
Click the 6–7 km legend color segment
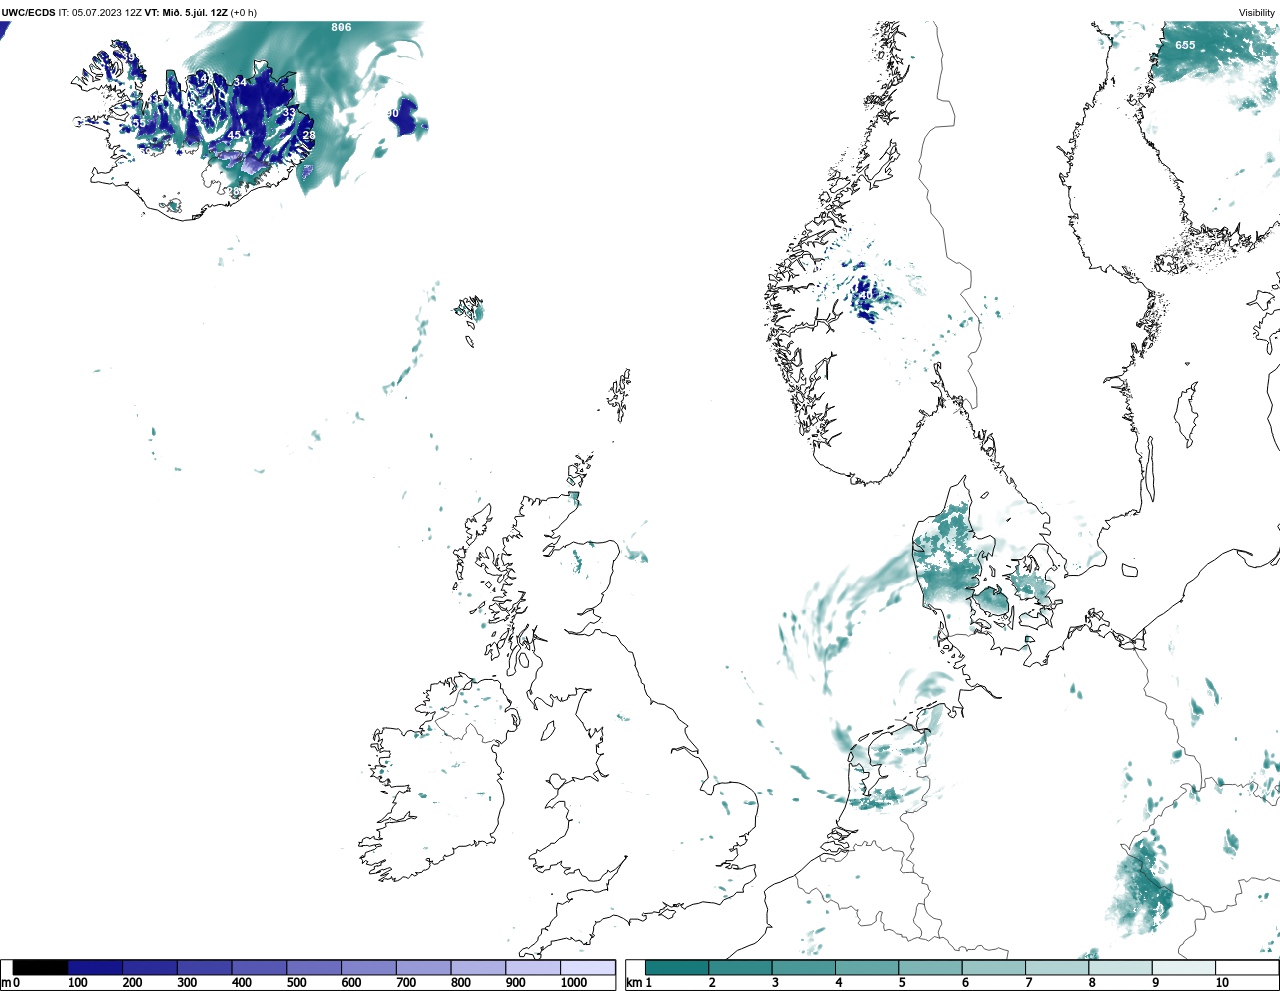click(993, 967)
